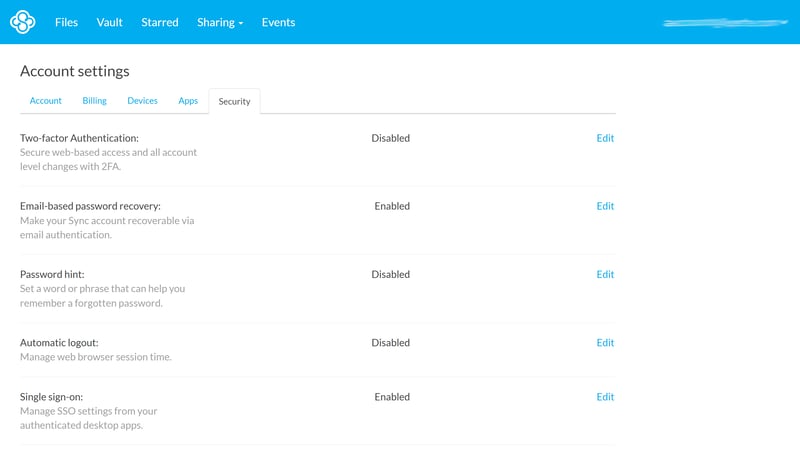Switch to the Account tab
Viewport: 800px width, 450px height.
click(45, 101)
